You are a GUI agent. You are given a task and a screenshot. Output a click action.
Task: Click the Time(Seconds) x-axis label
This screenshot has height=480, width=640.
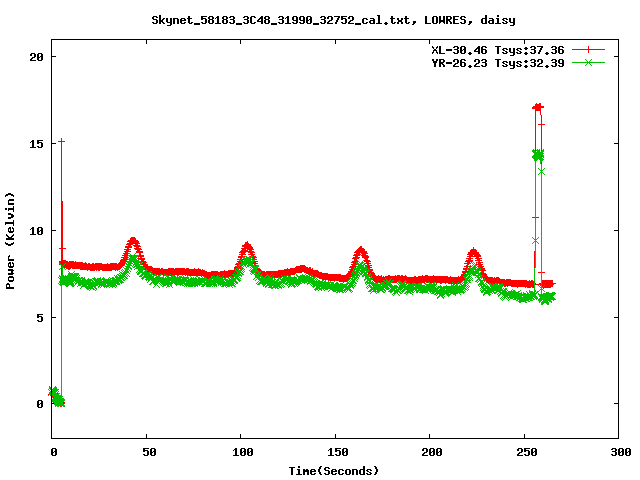[333, 471]
